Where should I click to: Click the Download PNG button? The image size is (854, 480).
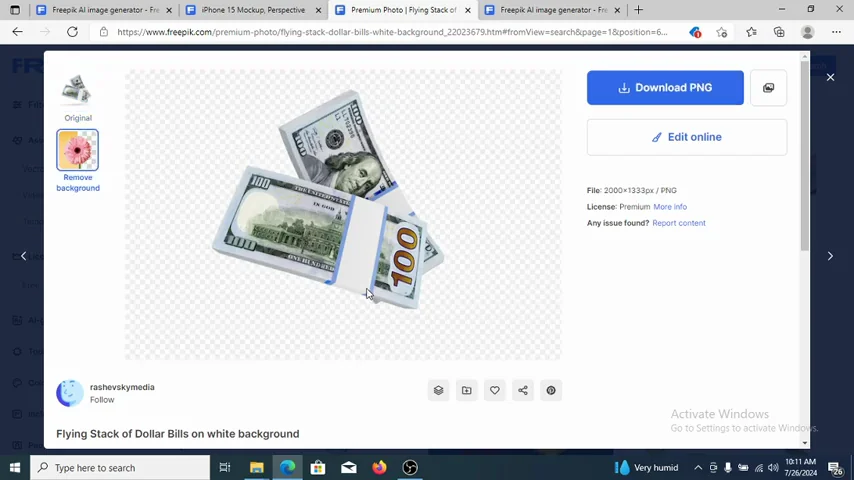coord(665,88)
